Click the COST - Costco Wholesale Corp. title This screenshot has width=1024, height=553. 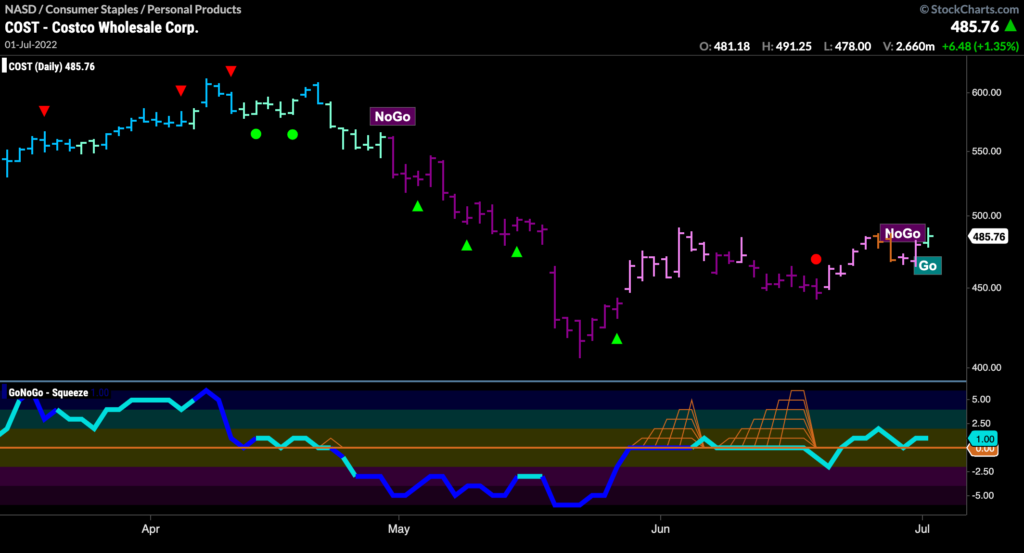point(101,27)
